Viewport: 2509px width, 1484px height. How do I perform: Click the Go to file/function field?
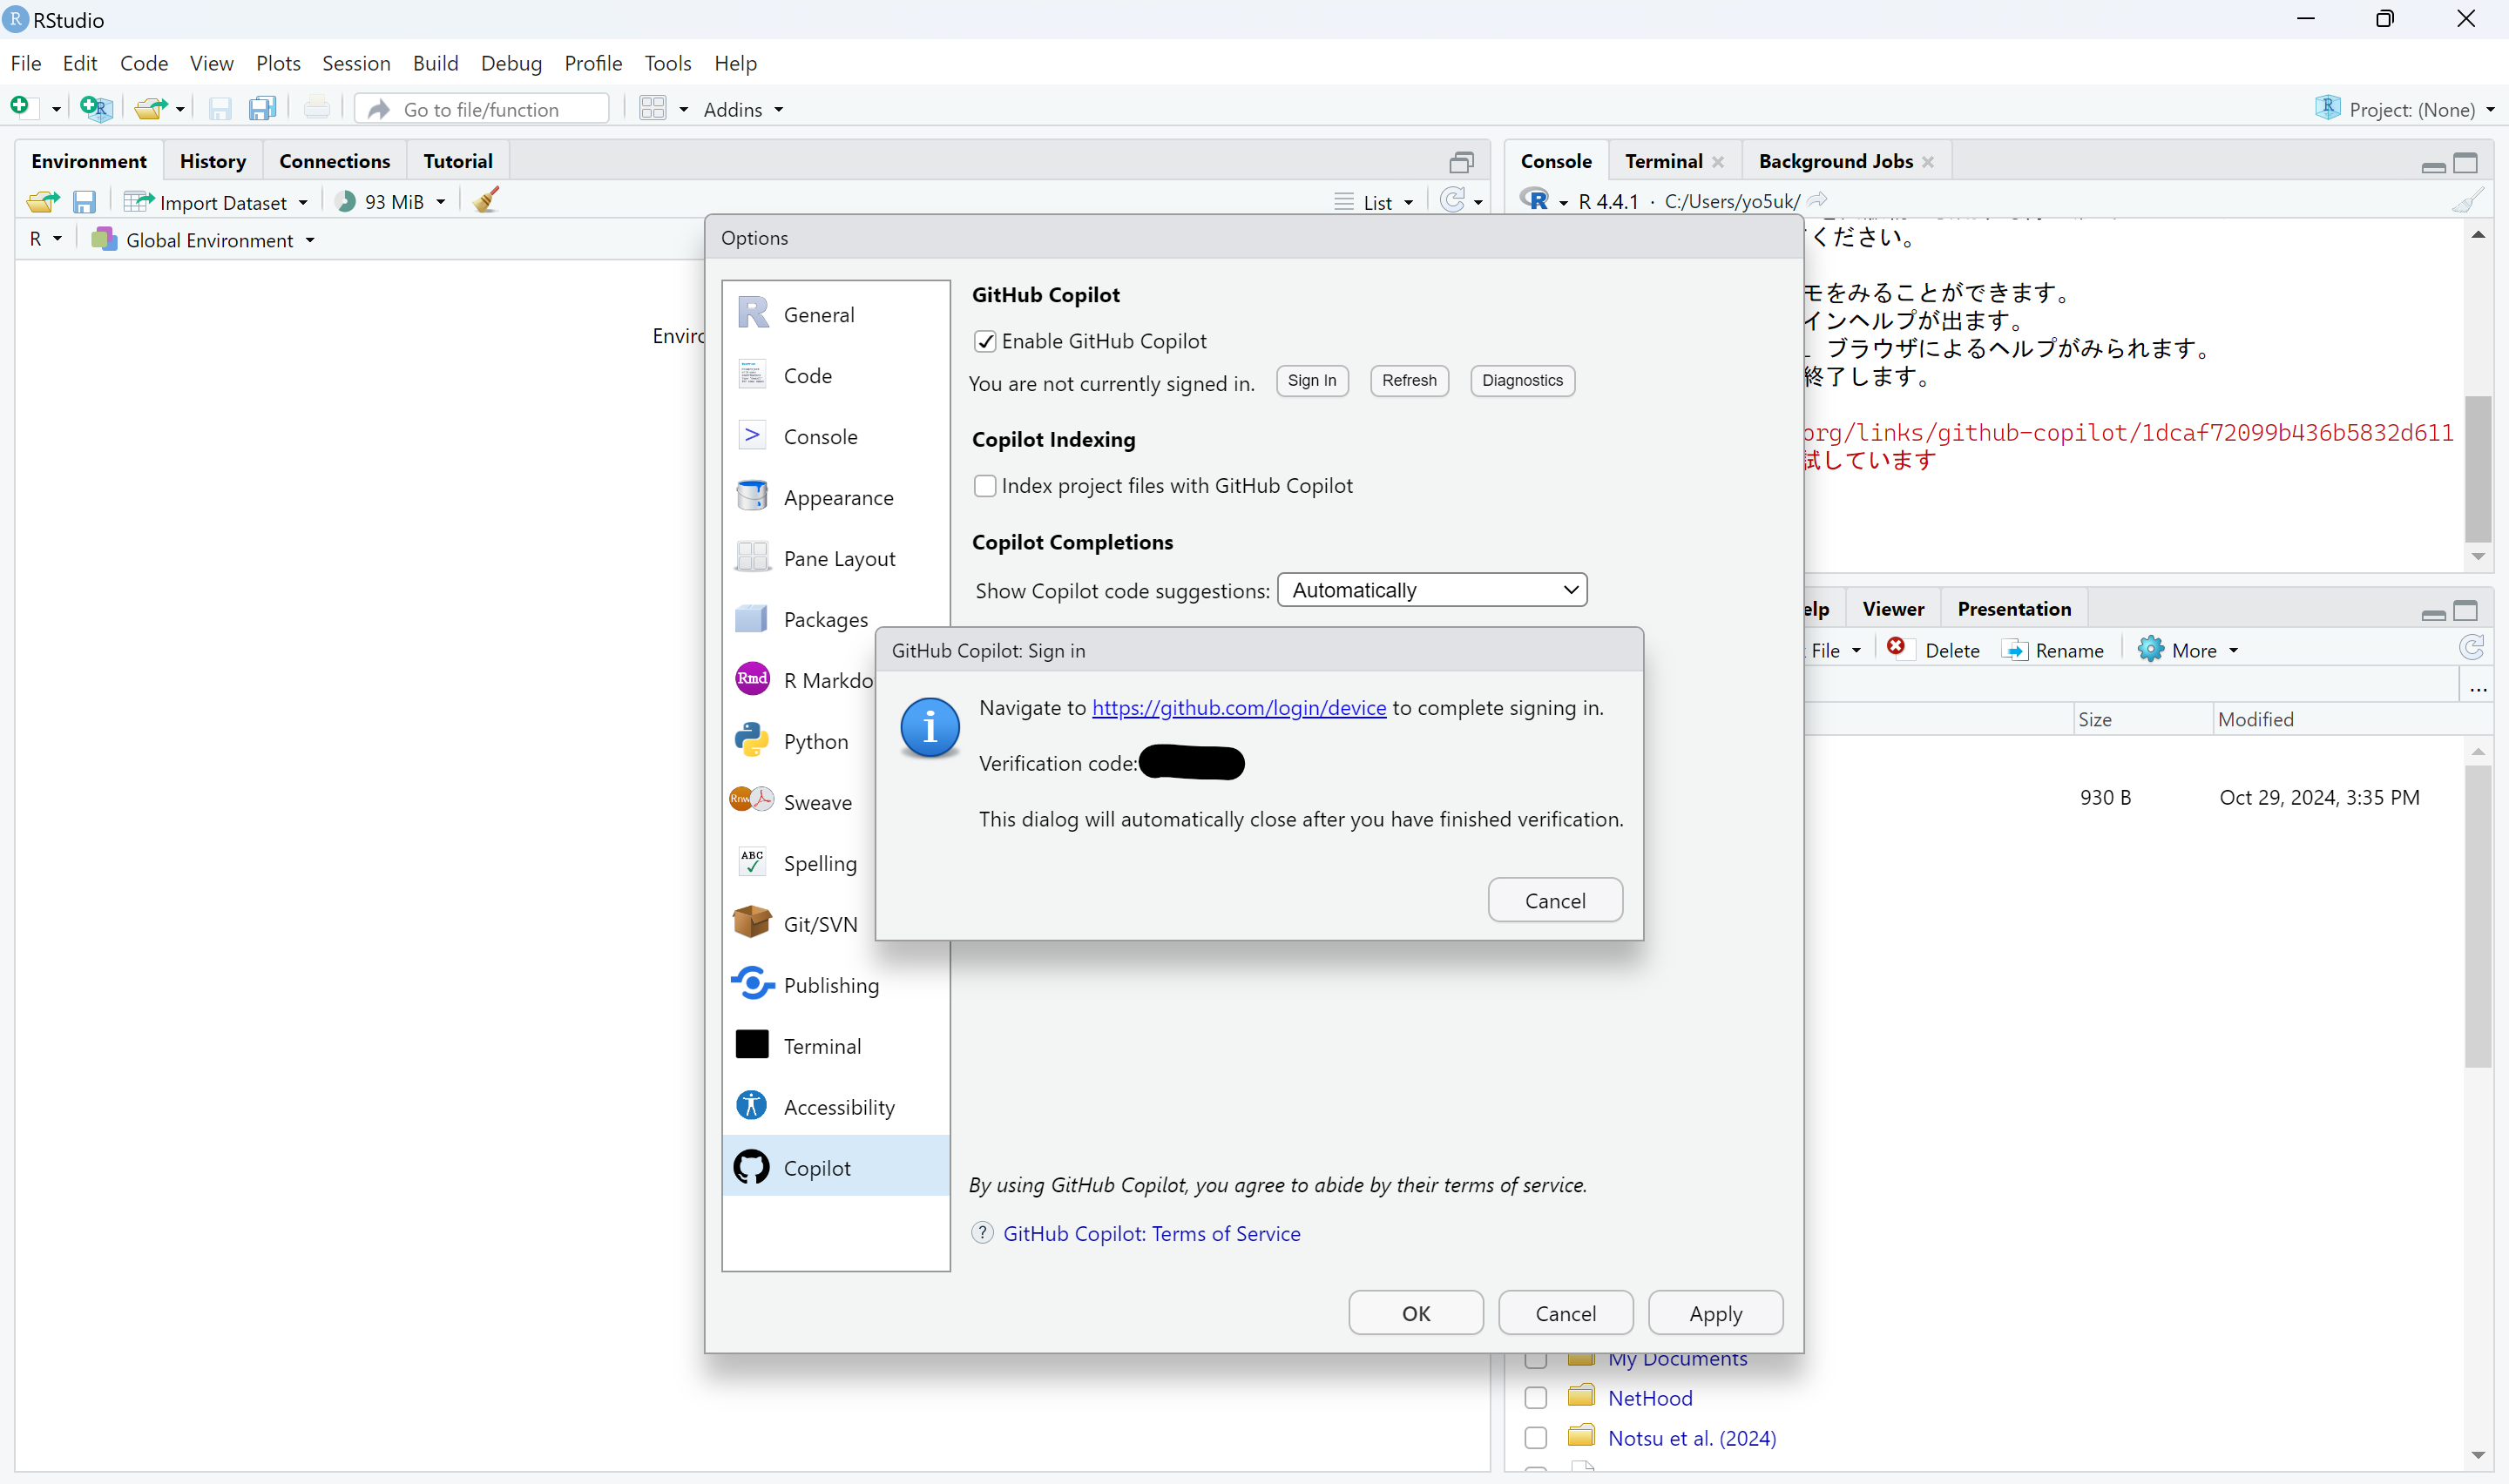[482, 109]
